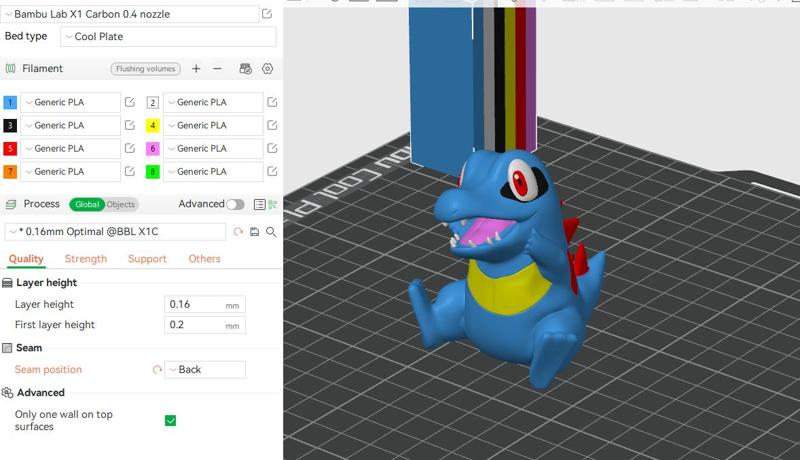The image size is (800, 460).
Task: Switch to the Others tab
Action: tap(204, 259)
